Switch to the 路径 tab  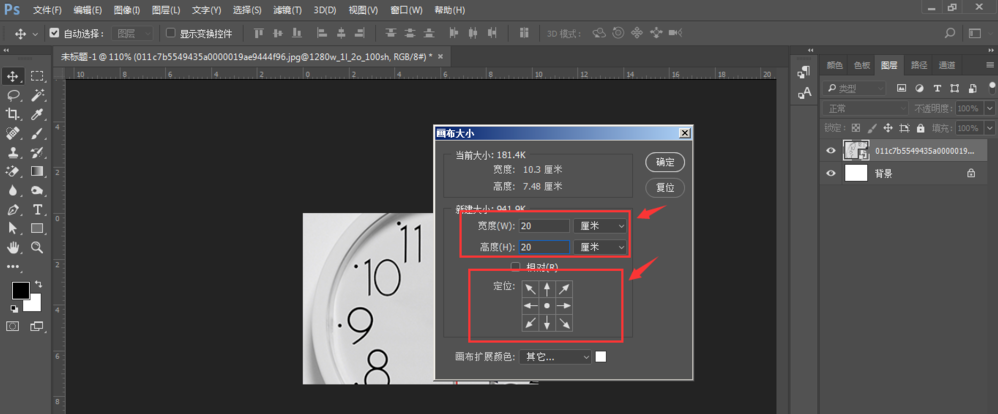[919, 65]
